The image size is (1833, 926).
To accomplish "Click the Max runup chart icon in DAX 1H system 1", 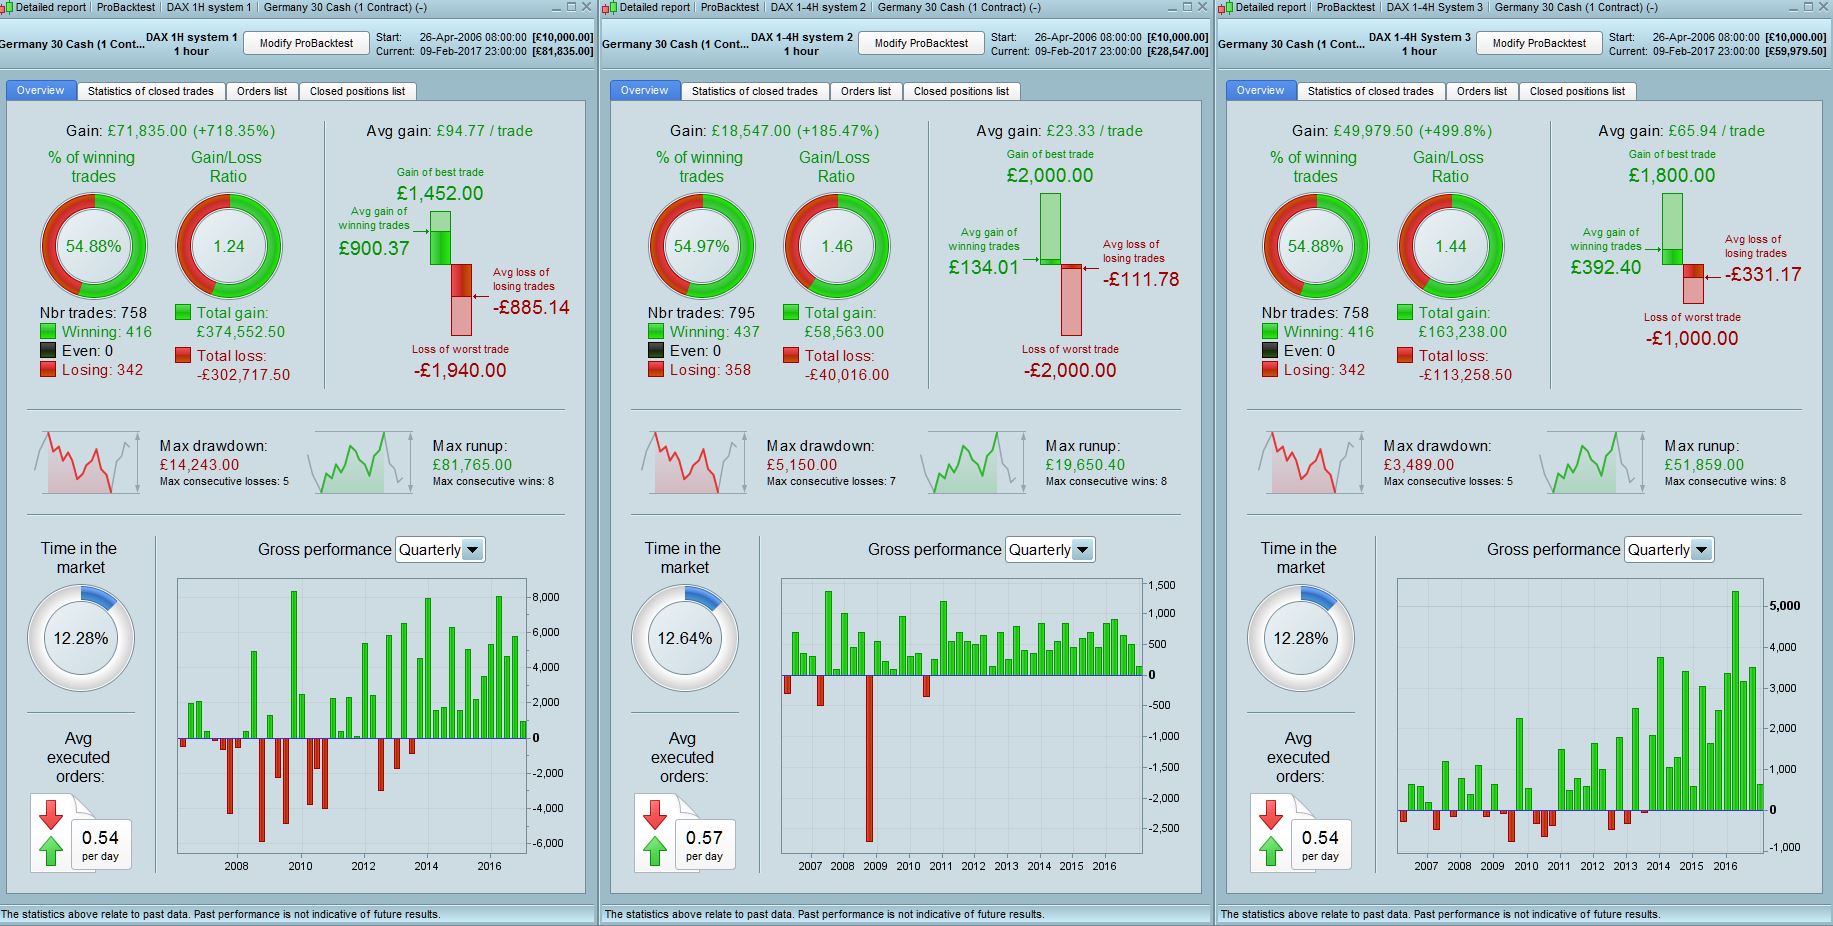I will click(x=360, y=462).
